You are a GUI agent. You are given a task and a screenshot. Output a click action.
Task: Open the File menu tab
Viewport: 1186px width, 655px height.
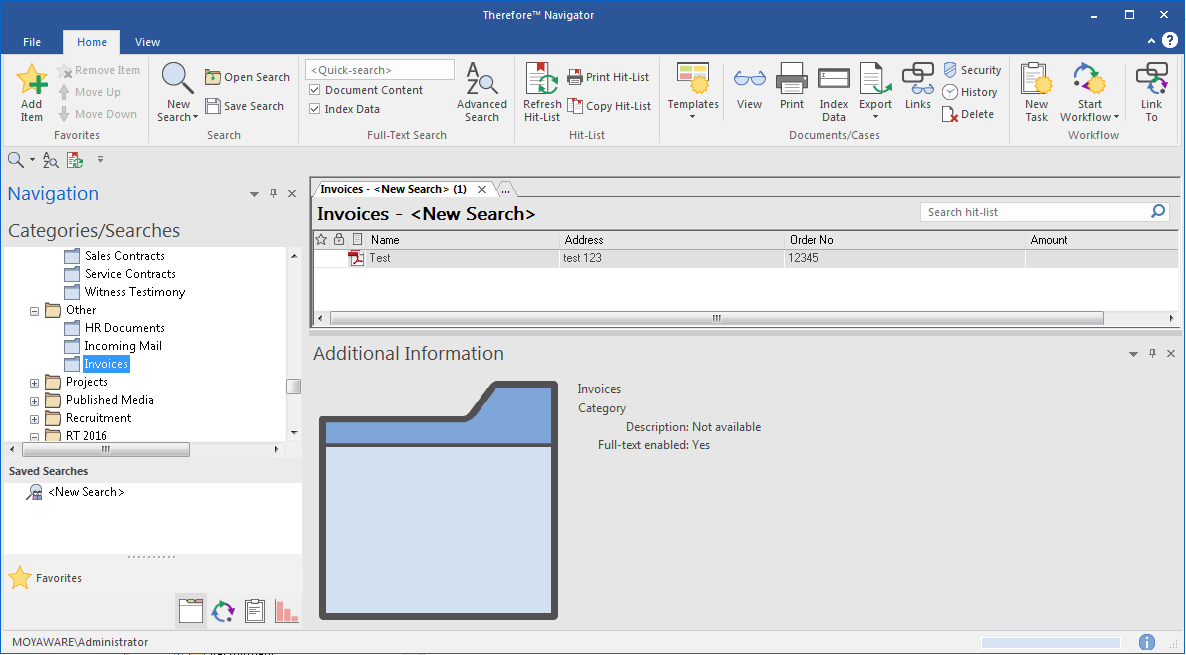click(32, 42)
